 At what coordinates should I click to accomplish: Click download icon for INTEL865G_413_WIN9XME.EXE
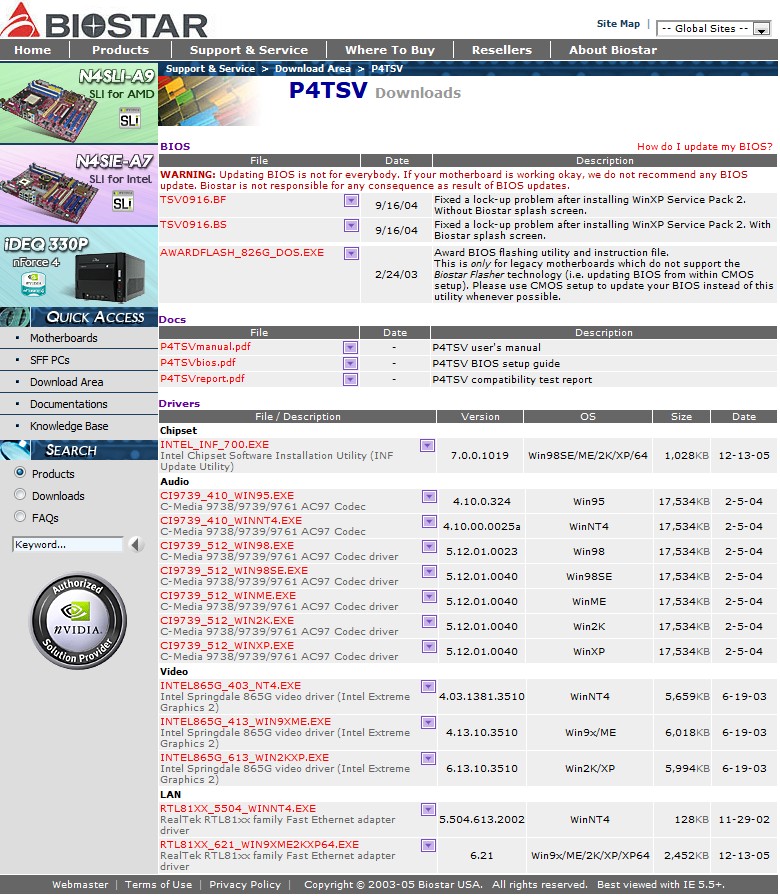coord(428,723)
